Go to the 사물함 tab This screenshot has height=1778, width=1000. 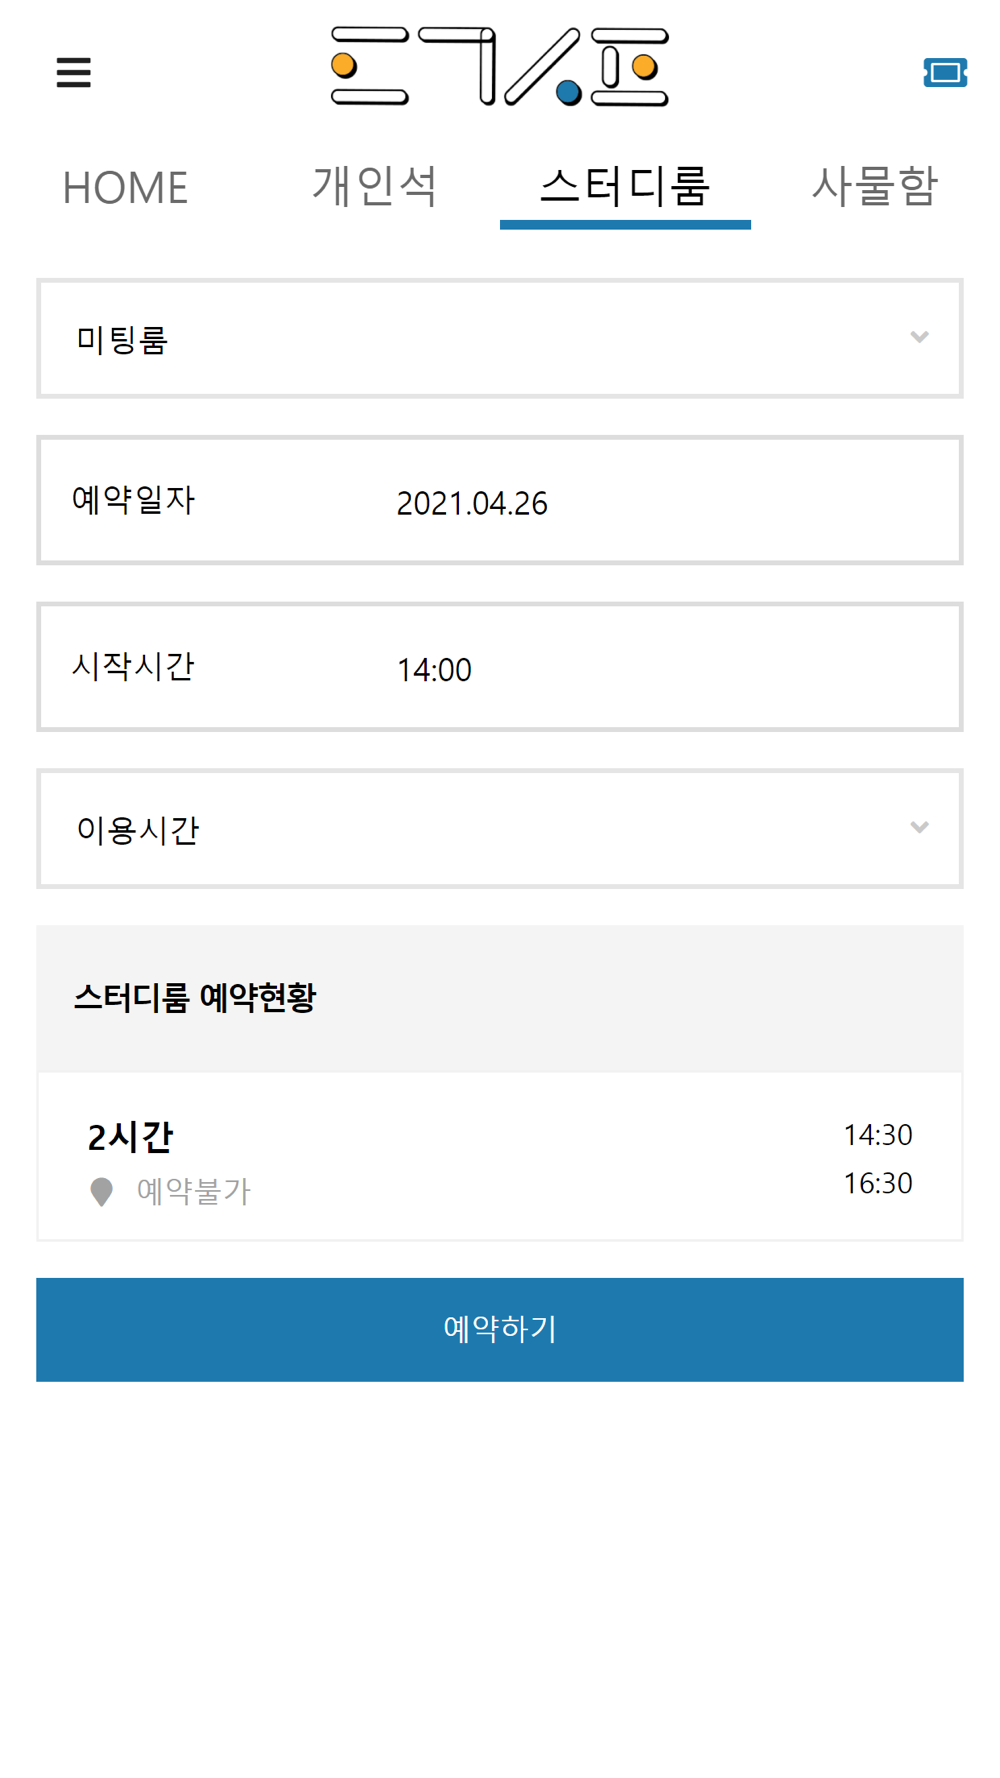coord(875,186)
